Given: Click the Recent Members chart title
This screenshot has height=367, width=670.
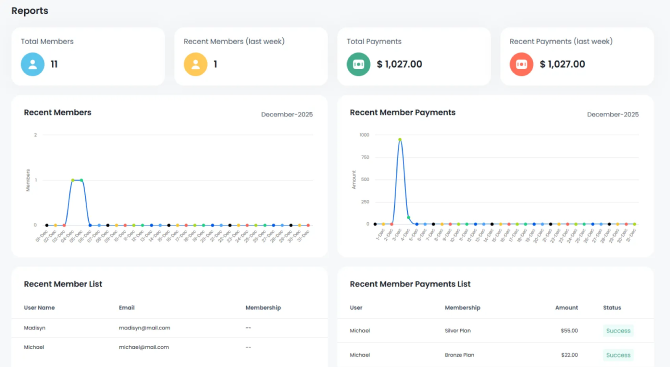Looking at the screenshot, I should [58, 112].
